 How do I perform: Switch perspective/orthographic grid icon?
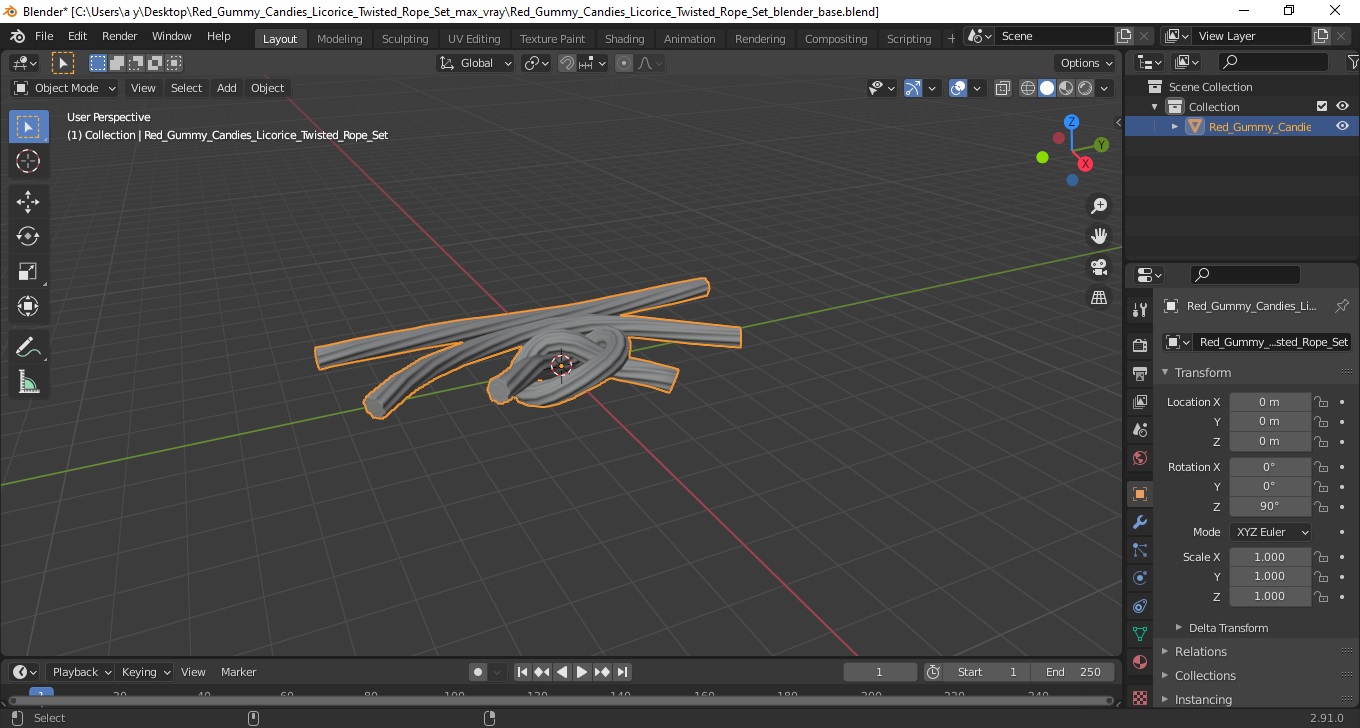point(1099,298)
